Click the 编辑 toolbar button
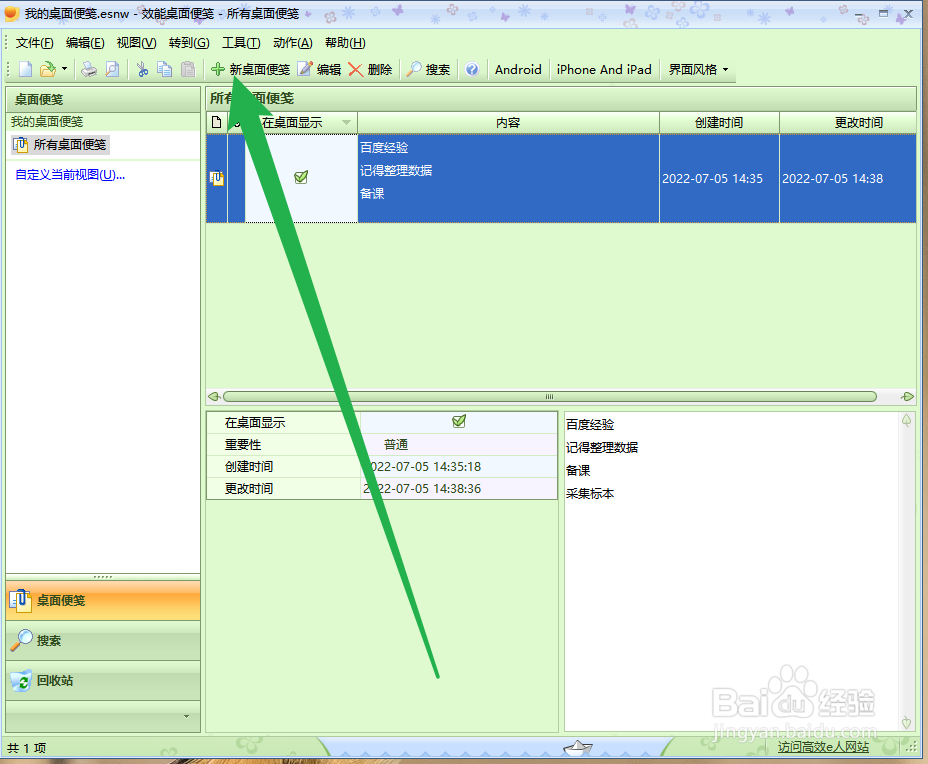928x764 pixels. pos(320,69)
